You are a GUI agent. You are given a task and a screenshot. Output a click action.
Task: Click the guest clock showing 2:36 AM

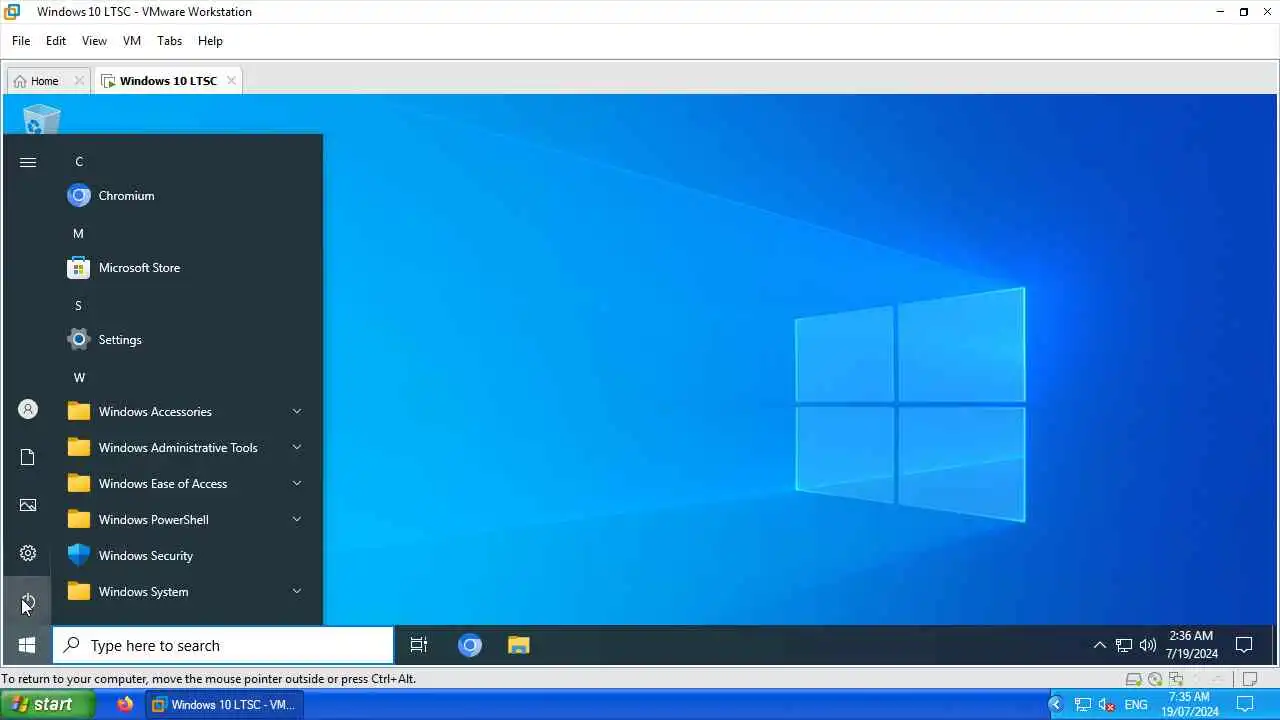tap(1191, 645)
